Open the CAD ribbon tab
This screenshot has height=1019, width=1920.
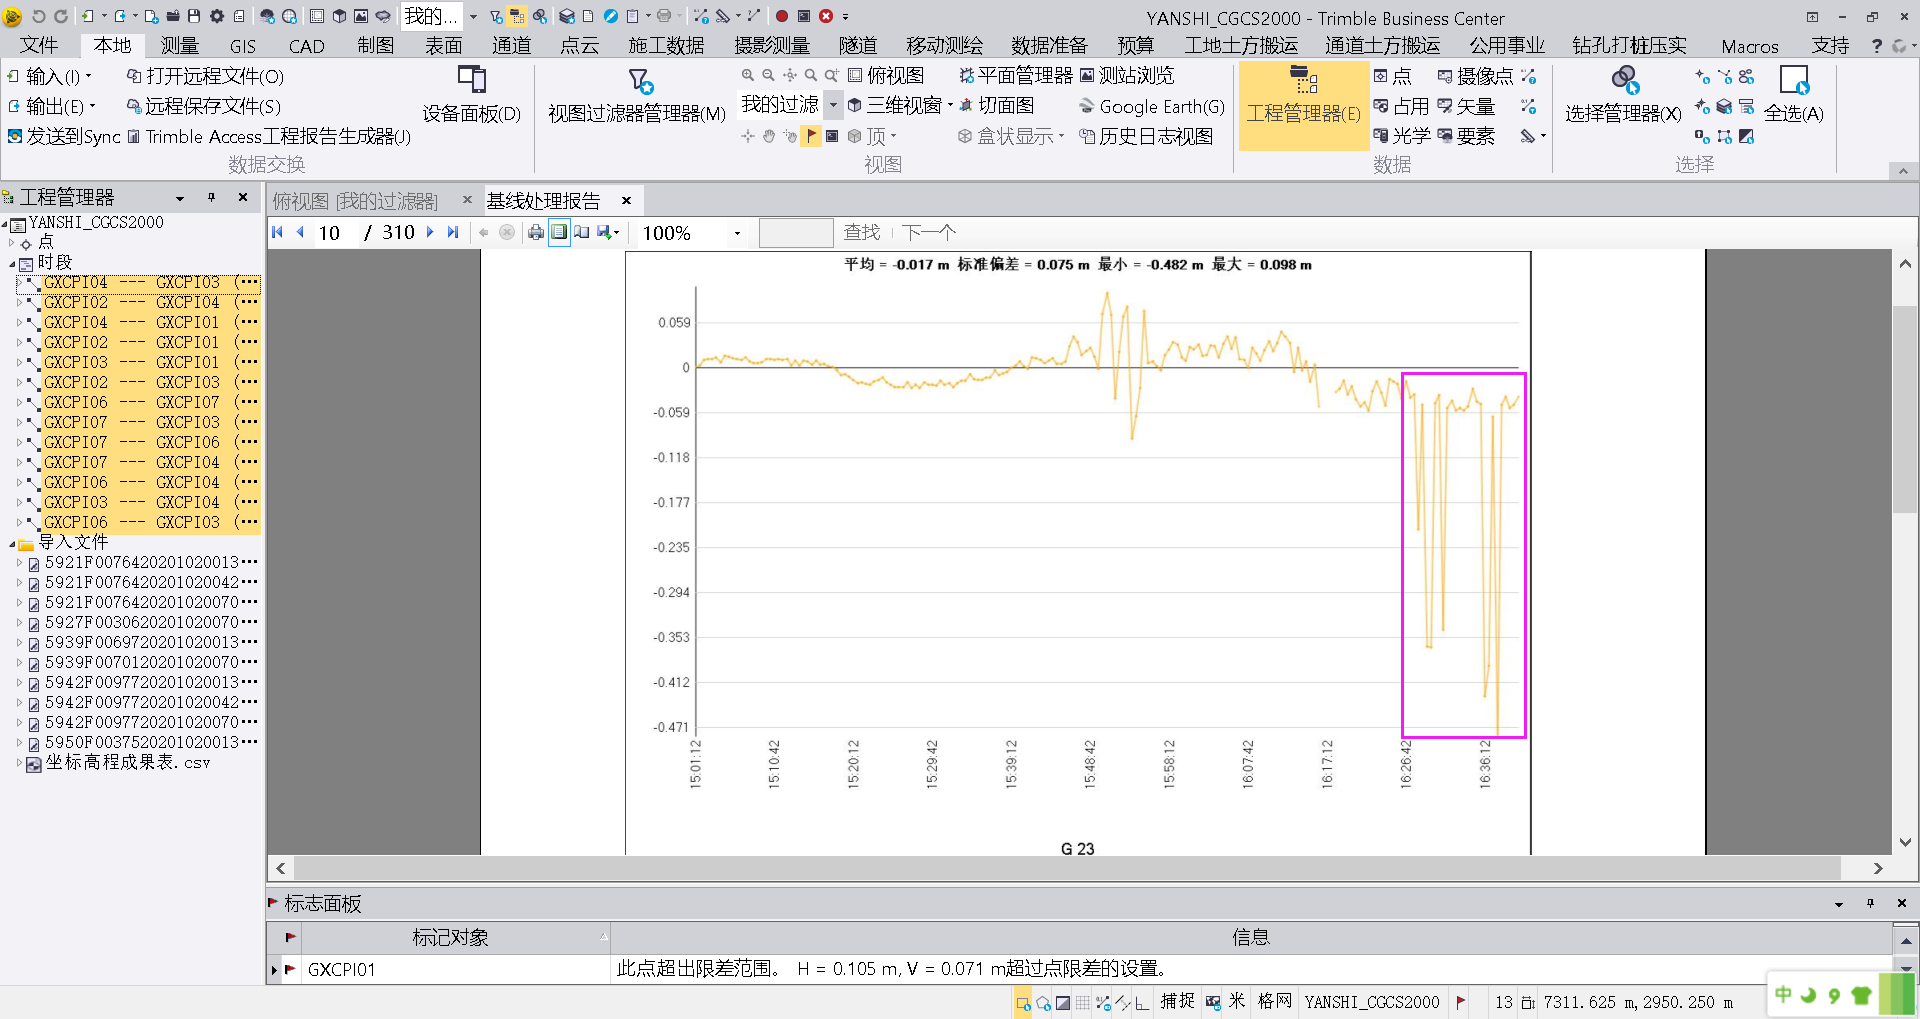click(x=306, y=46)
